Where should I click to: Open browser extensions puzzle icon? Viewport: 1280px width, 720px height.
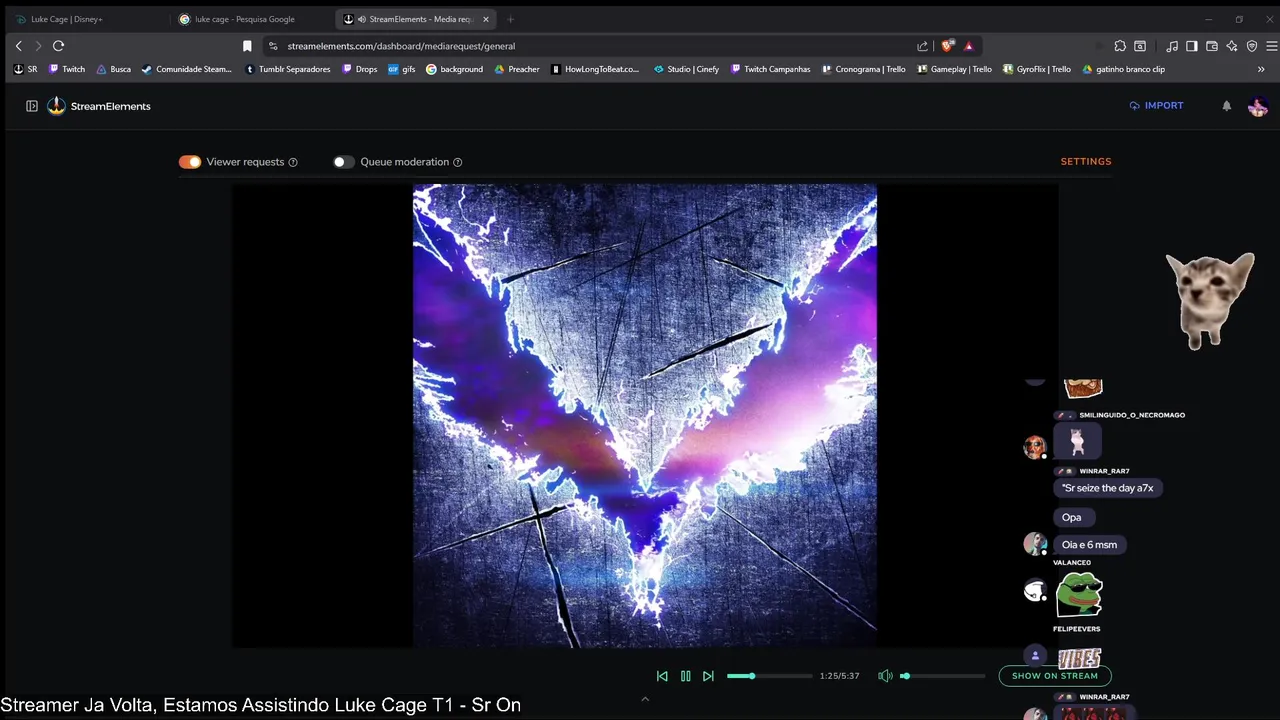tap(1120, 46)
